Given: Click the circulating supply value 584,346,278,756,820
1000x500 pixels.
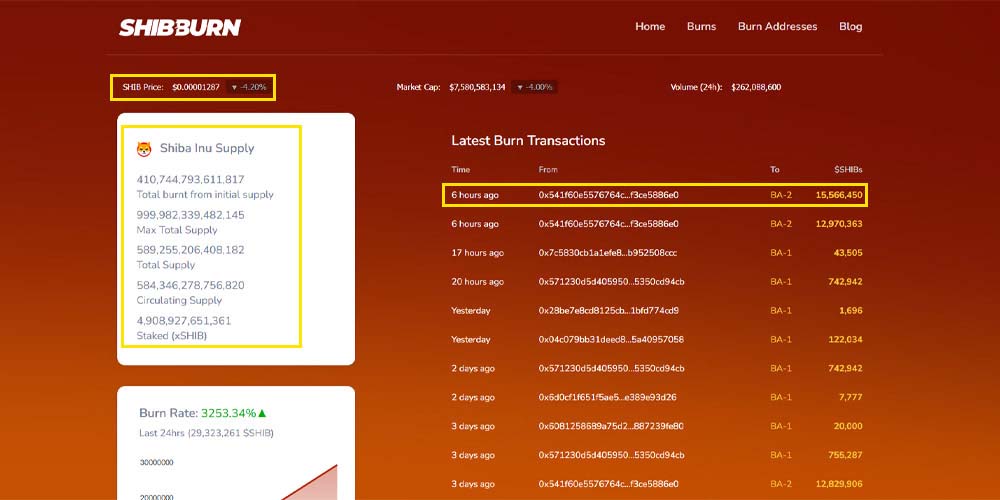Looking at the screenshot, I should coord(190,285).
